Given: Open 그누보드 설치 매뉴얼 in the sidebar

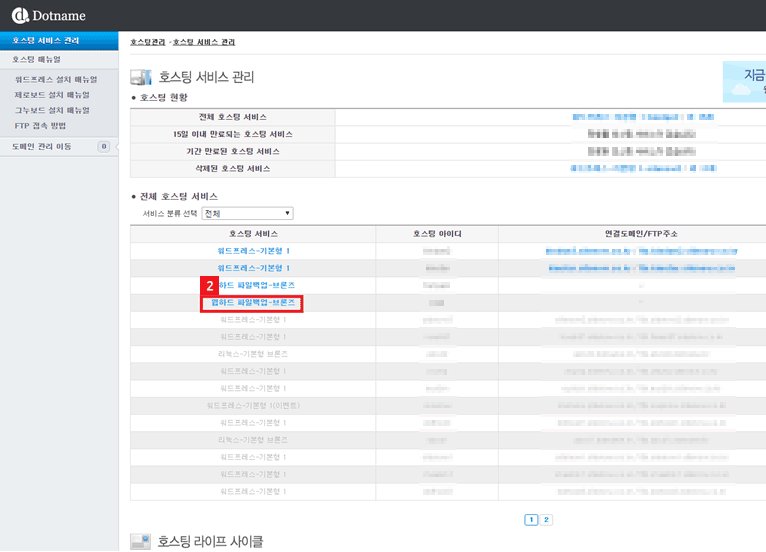Looking at the screenshot, I should [52, 110].
